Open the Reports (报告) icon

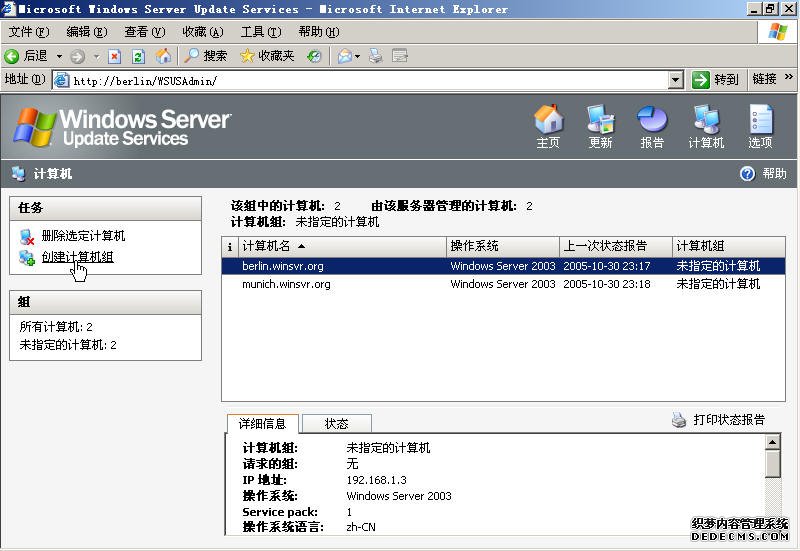pyautogui.click(x=652, y=119)
